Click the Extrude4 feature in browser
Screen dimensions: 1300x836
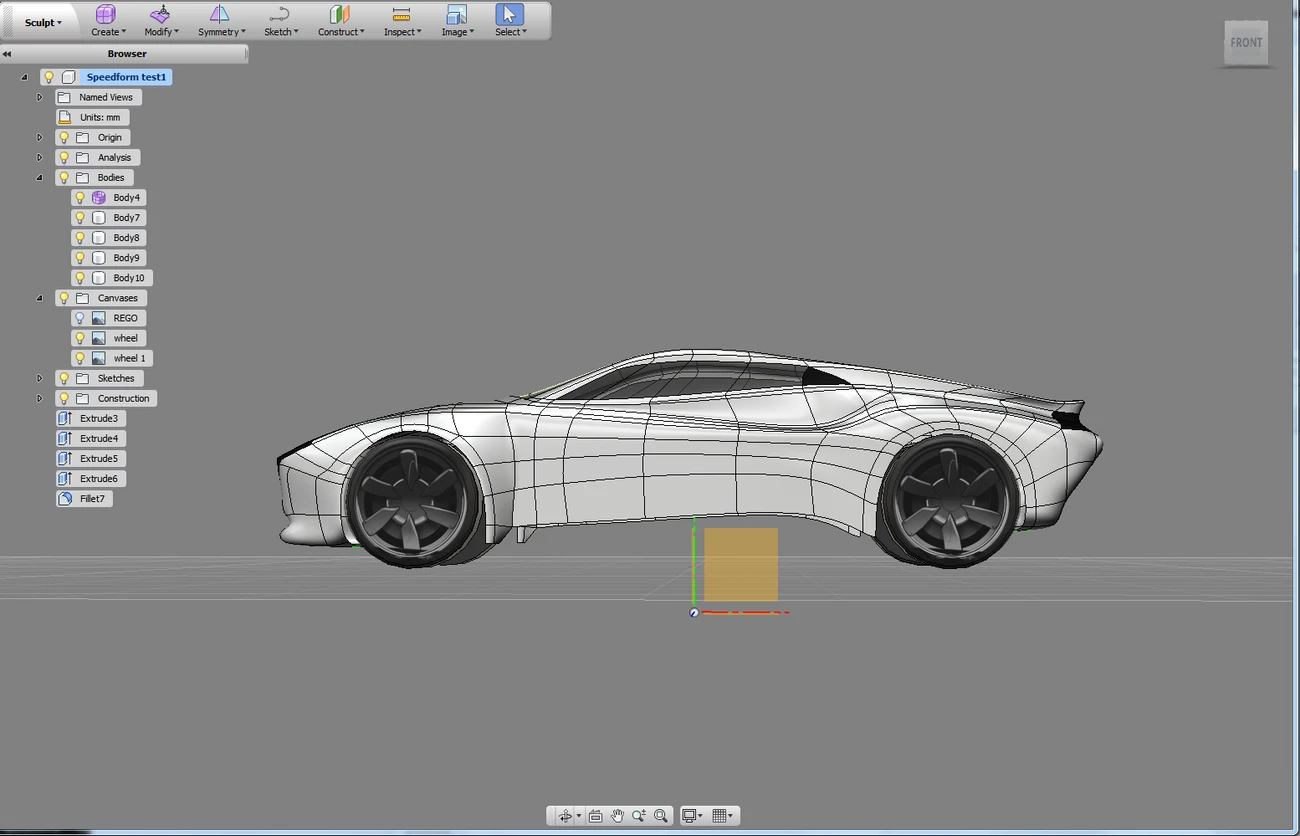click(x=97, y=438)
